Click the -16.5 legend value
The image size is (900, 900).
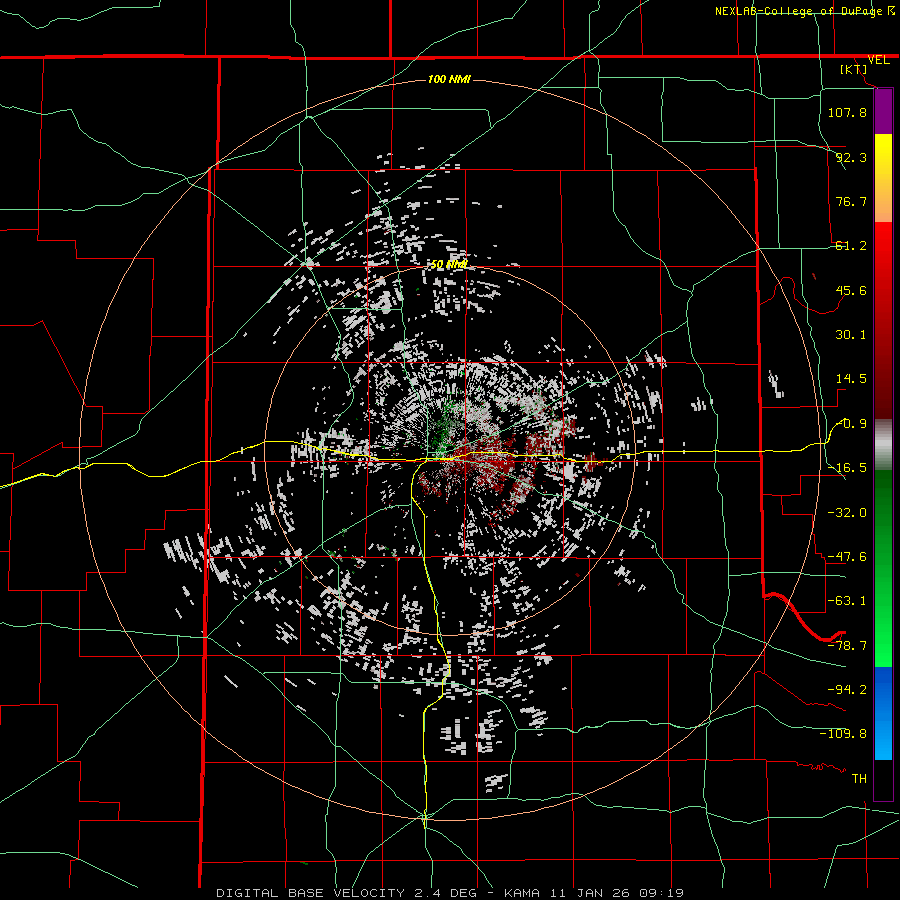pyautogui.click(x=847, y=468)
